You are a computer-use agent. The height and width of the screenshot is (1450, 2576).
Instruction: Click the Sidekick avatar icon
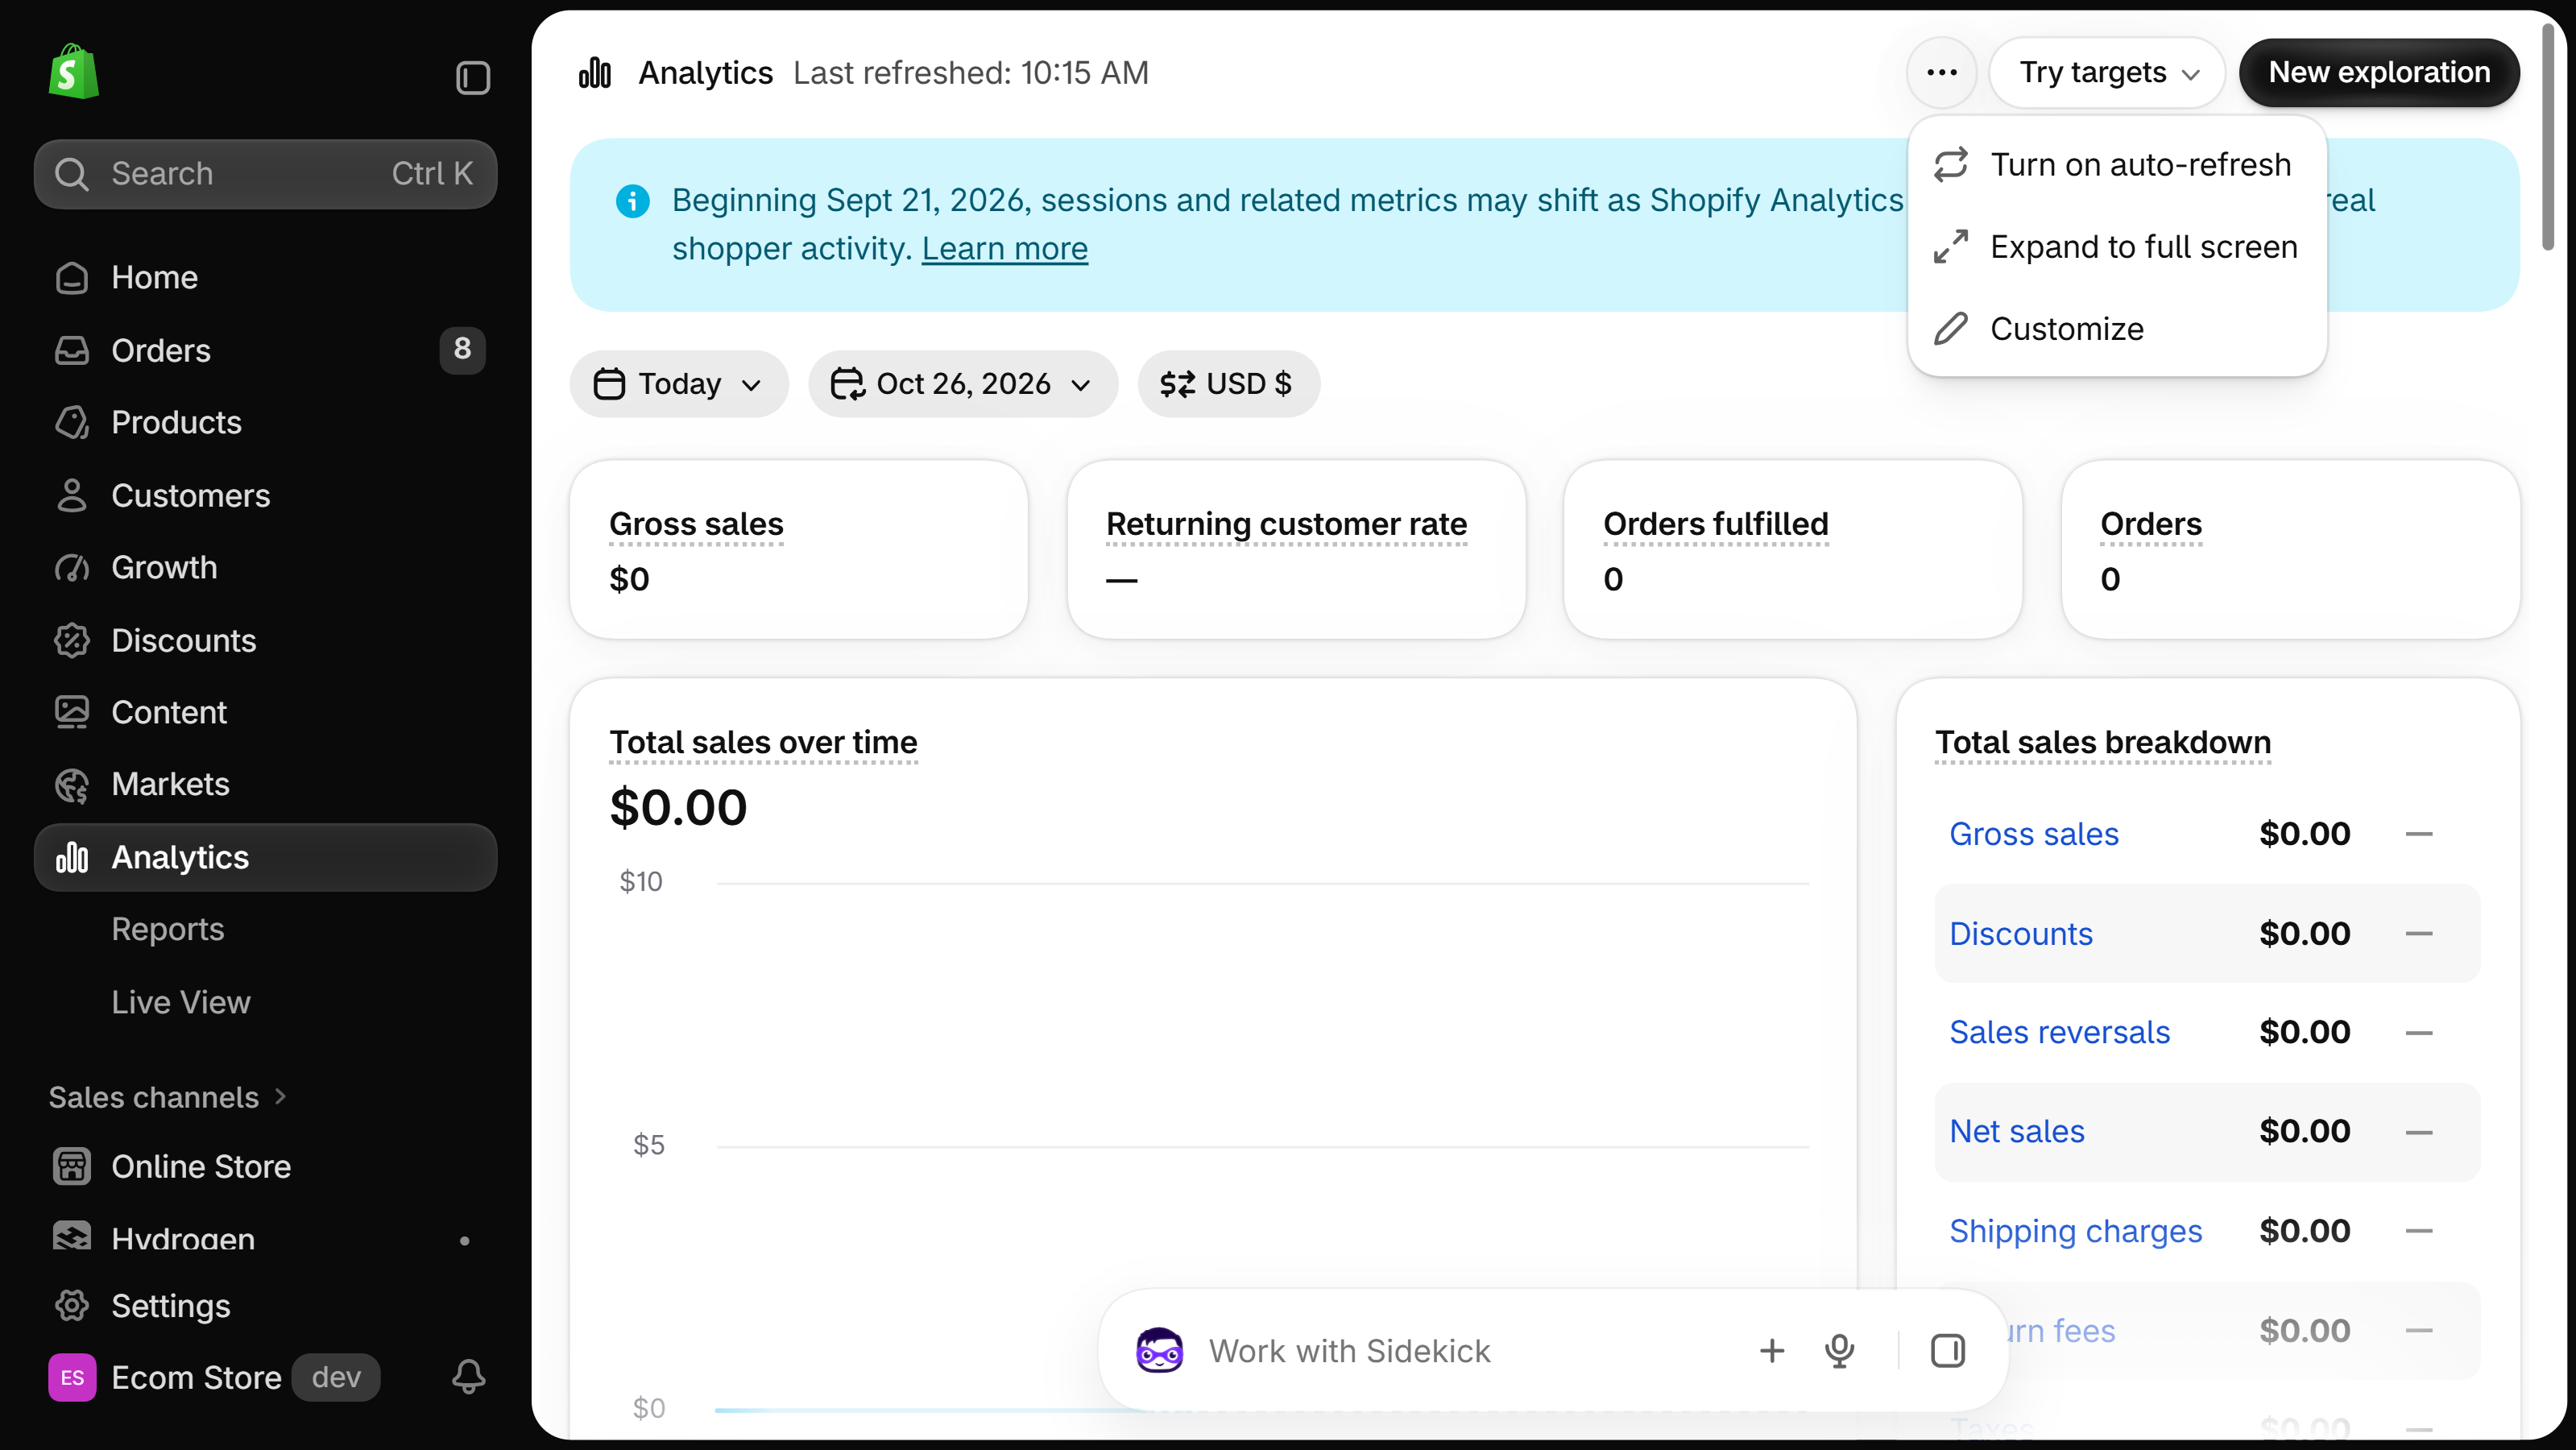tap(1159, 1350)
